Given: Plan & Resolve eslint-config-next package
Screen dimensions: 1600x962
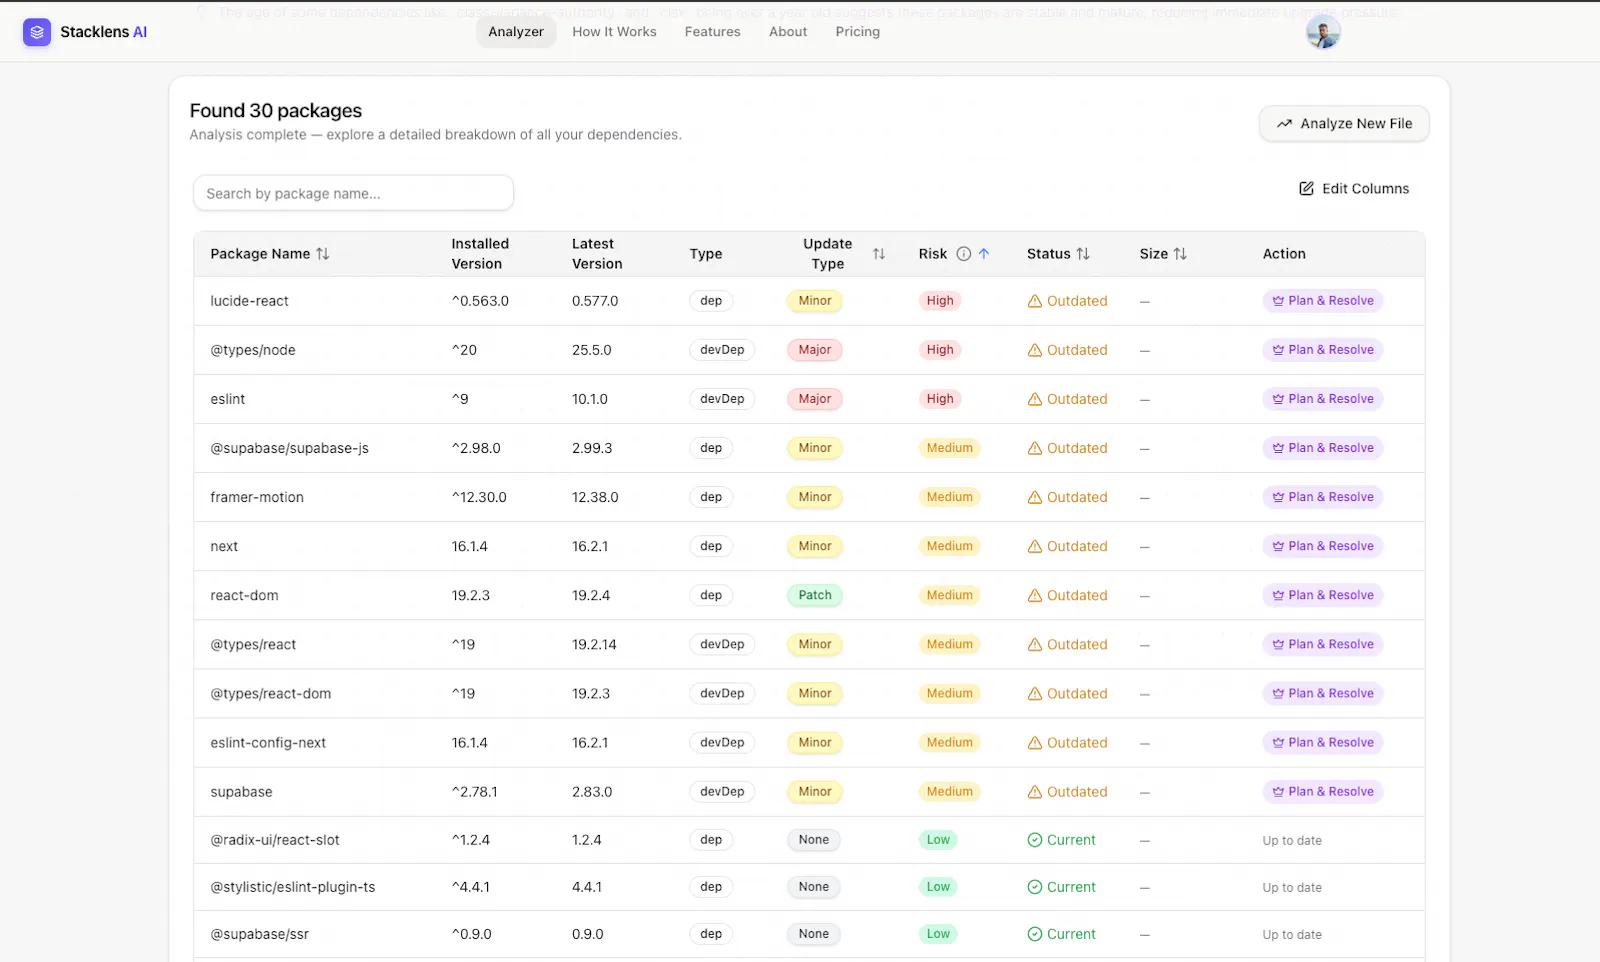Looking at the screenshot, I should pos(1322,742).
